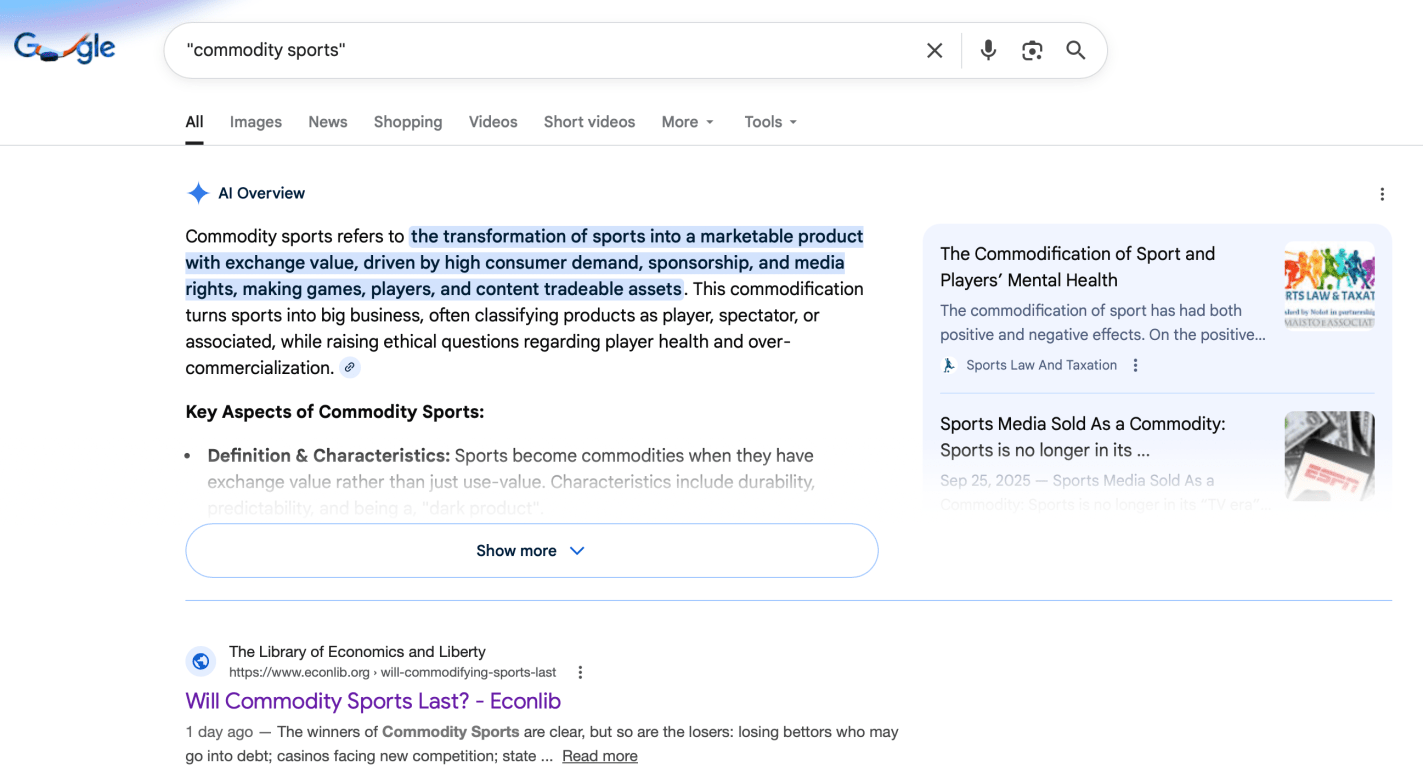Image resolution: width=1423 pixels, height=782 pixels.
Task: Clear the search box with X icon
Action: [934, 50]
